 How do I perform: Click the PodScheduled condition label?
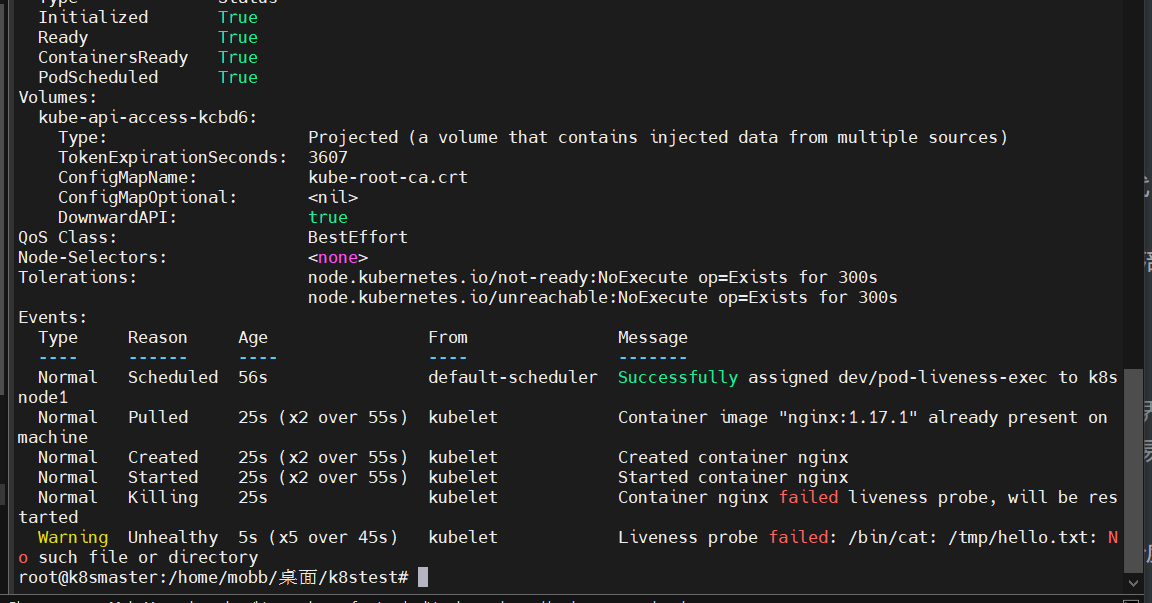97,77
